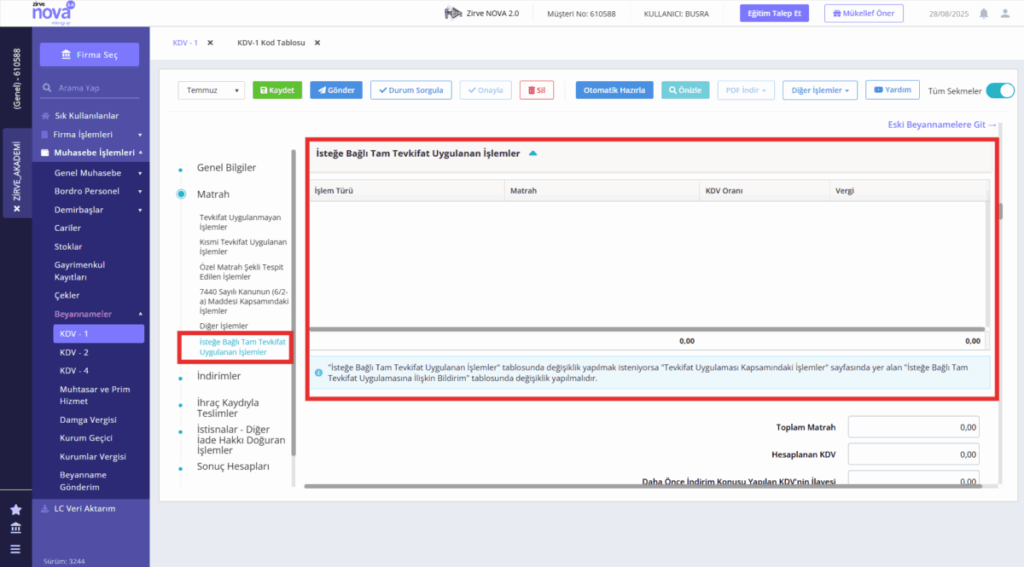Click the Toplam Matrah field
The height and width of the screenshot is (567, 1024).
pos(913,427)
